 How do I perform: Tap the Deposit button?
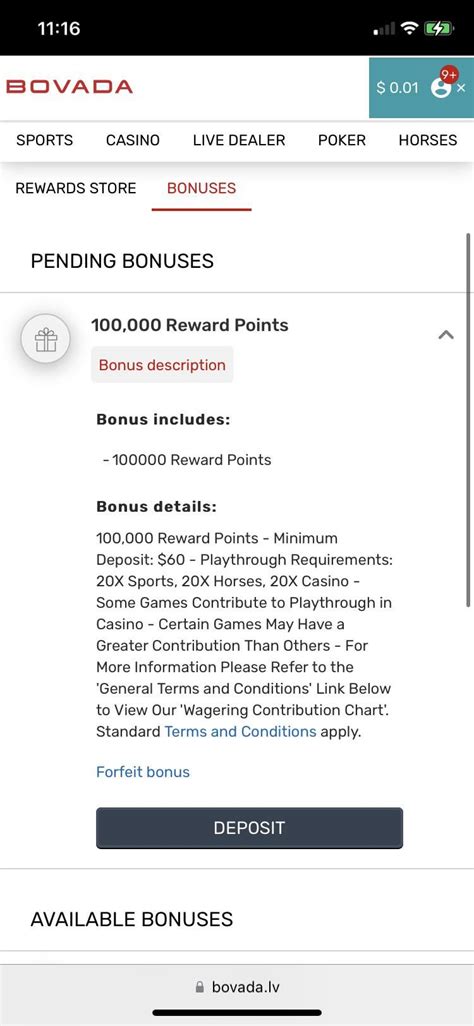tap(249, 828)
